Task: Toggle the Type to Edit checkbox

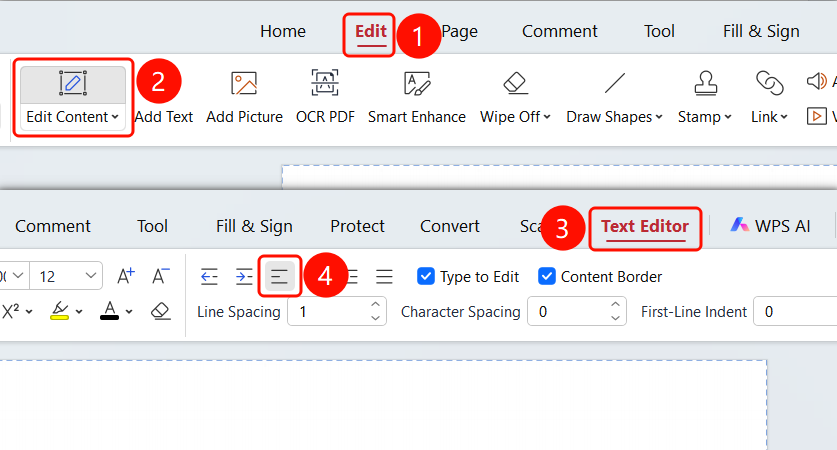Action: tap(425, 276)
